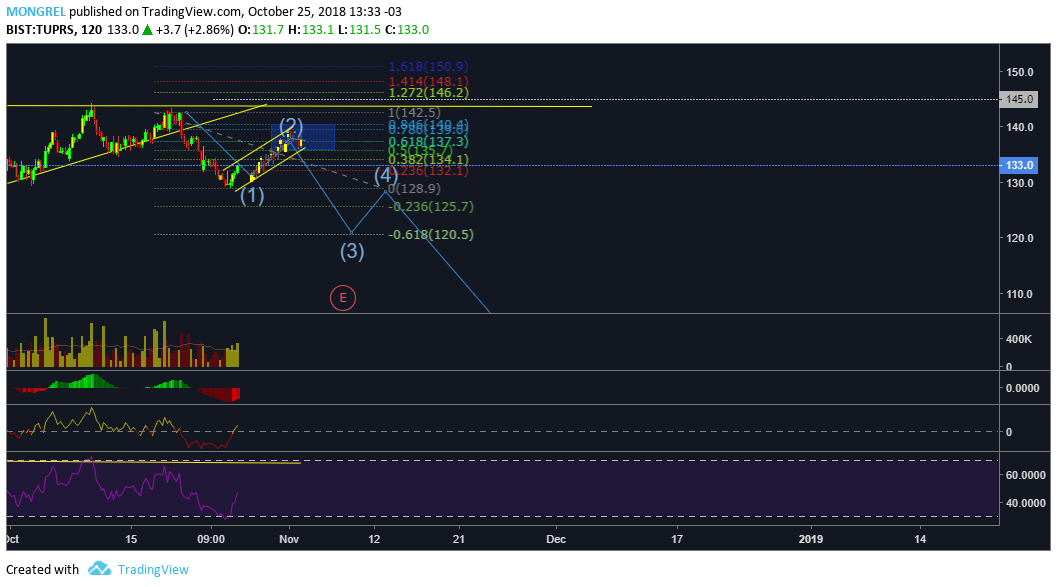Click the 2019 label on time axis
Screen dimensions: 1057x587
pos(810,539)
